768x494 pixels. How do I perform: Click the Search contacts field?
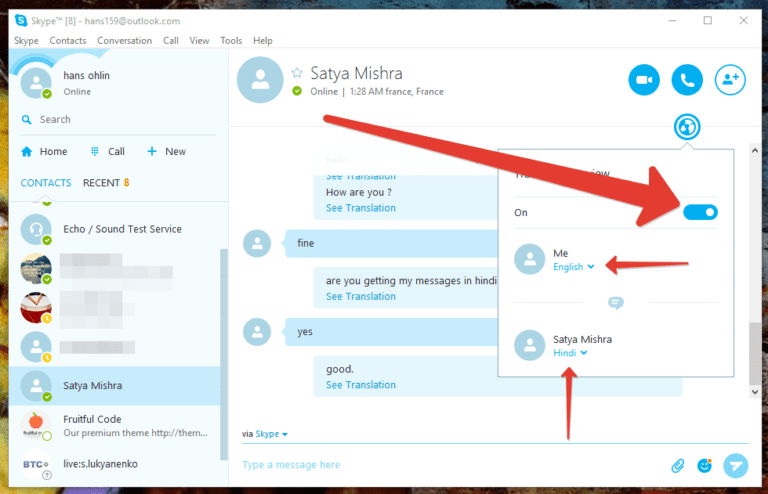tap(118, 119)
